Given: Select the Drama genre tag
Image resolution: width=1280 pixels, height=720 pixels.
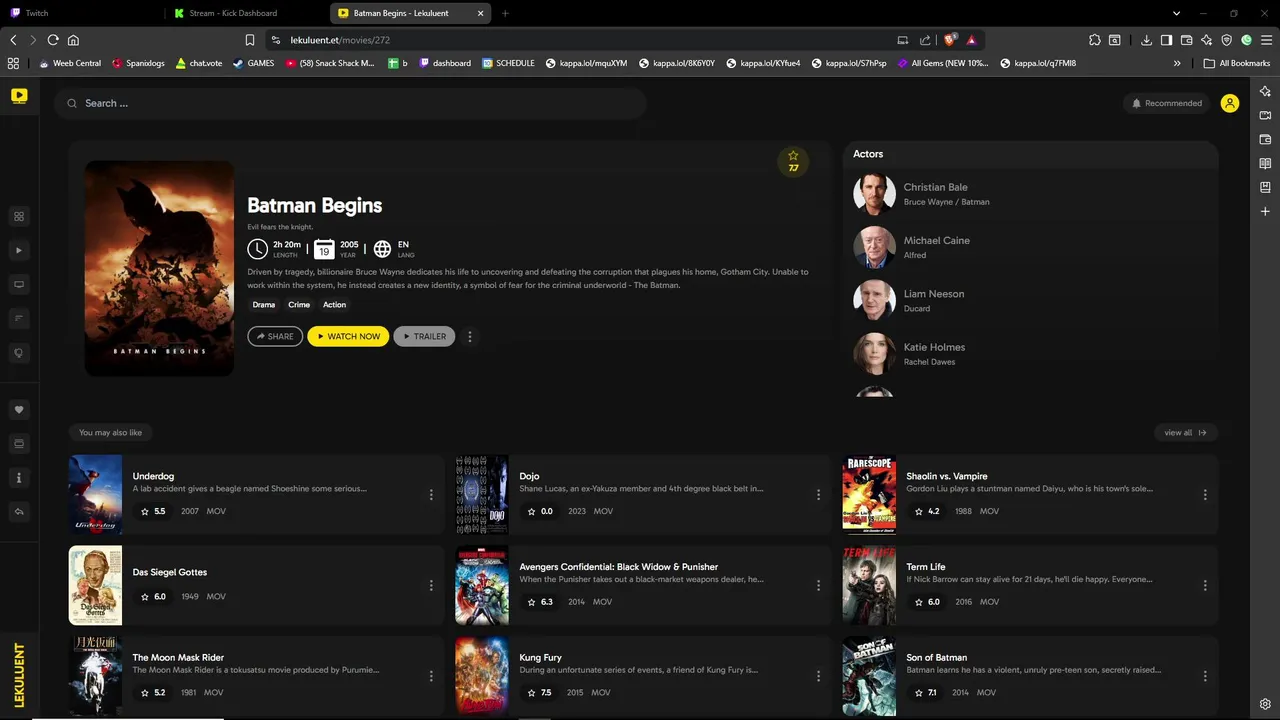Looking at the screenshot, I should tap(264, 305).
